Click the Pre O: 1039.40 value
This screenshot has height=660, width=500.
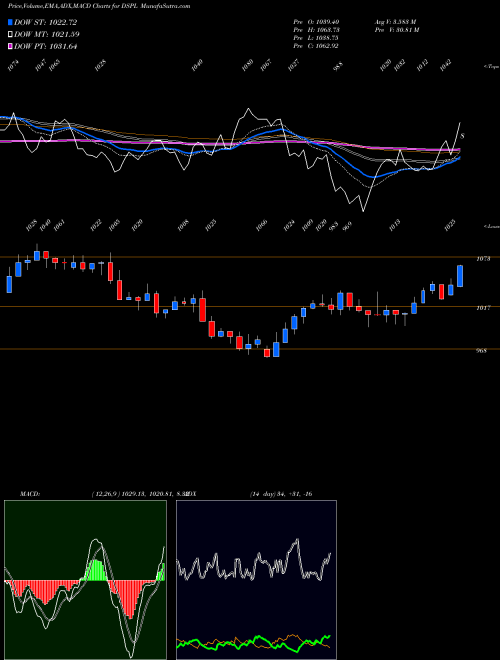pos(316,22)
